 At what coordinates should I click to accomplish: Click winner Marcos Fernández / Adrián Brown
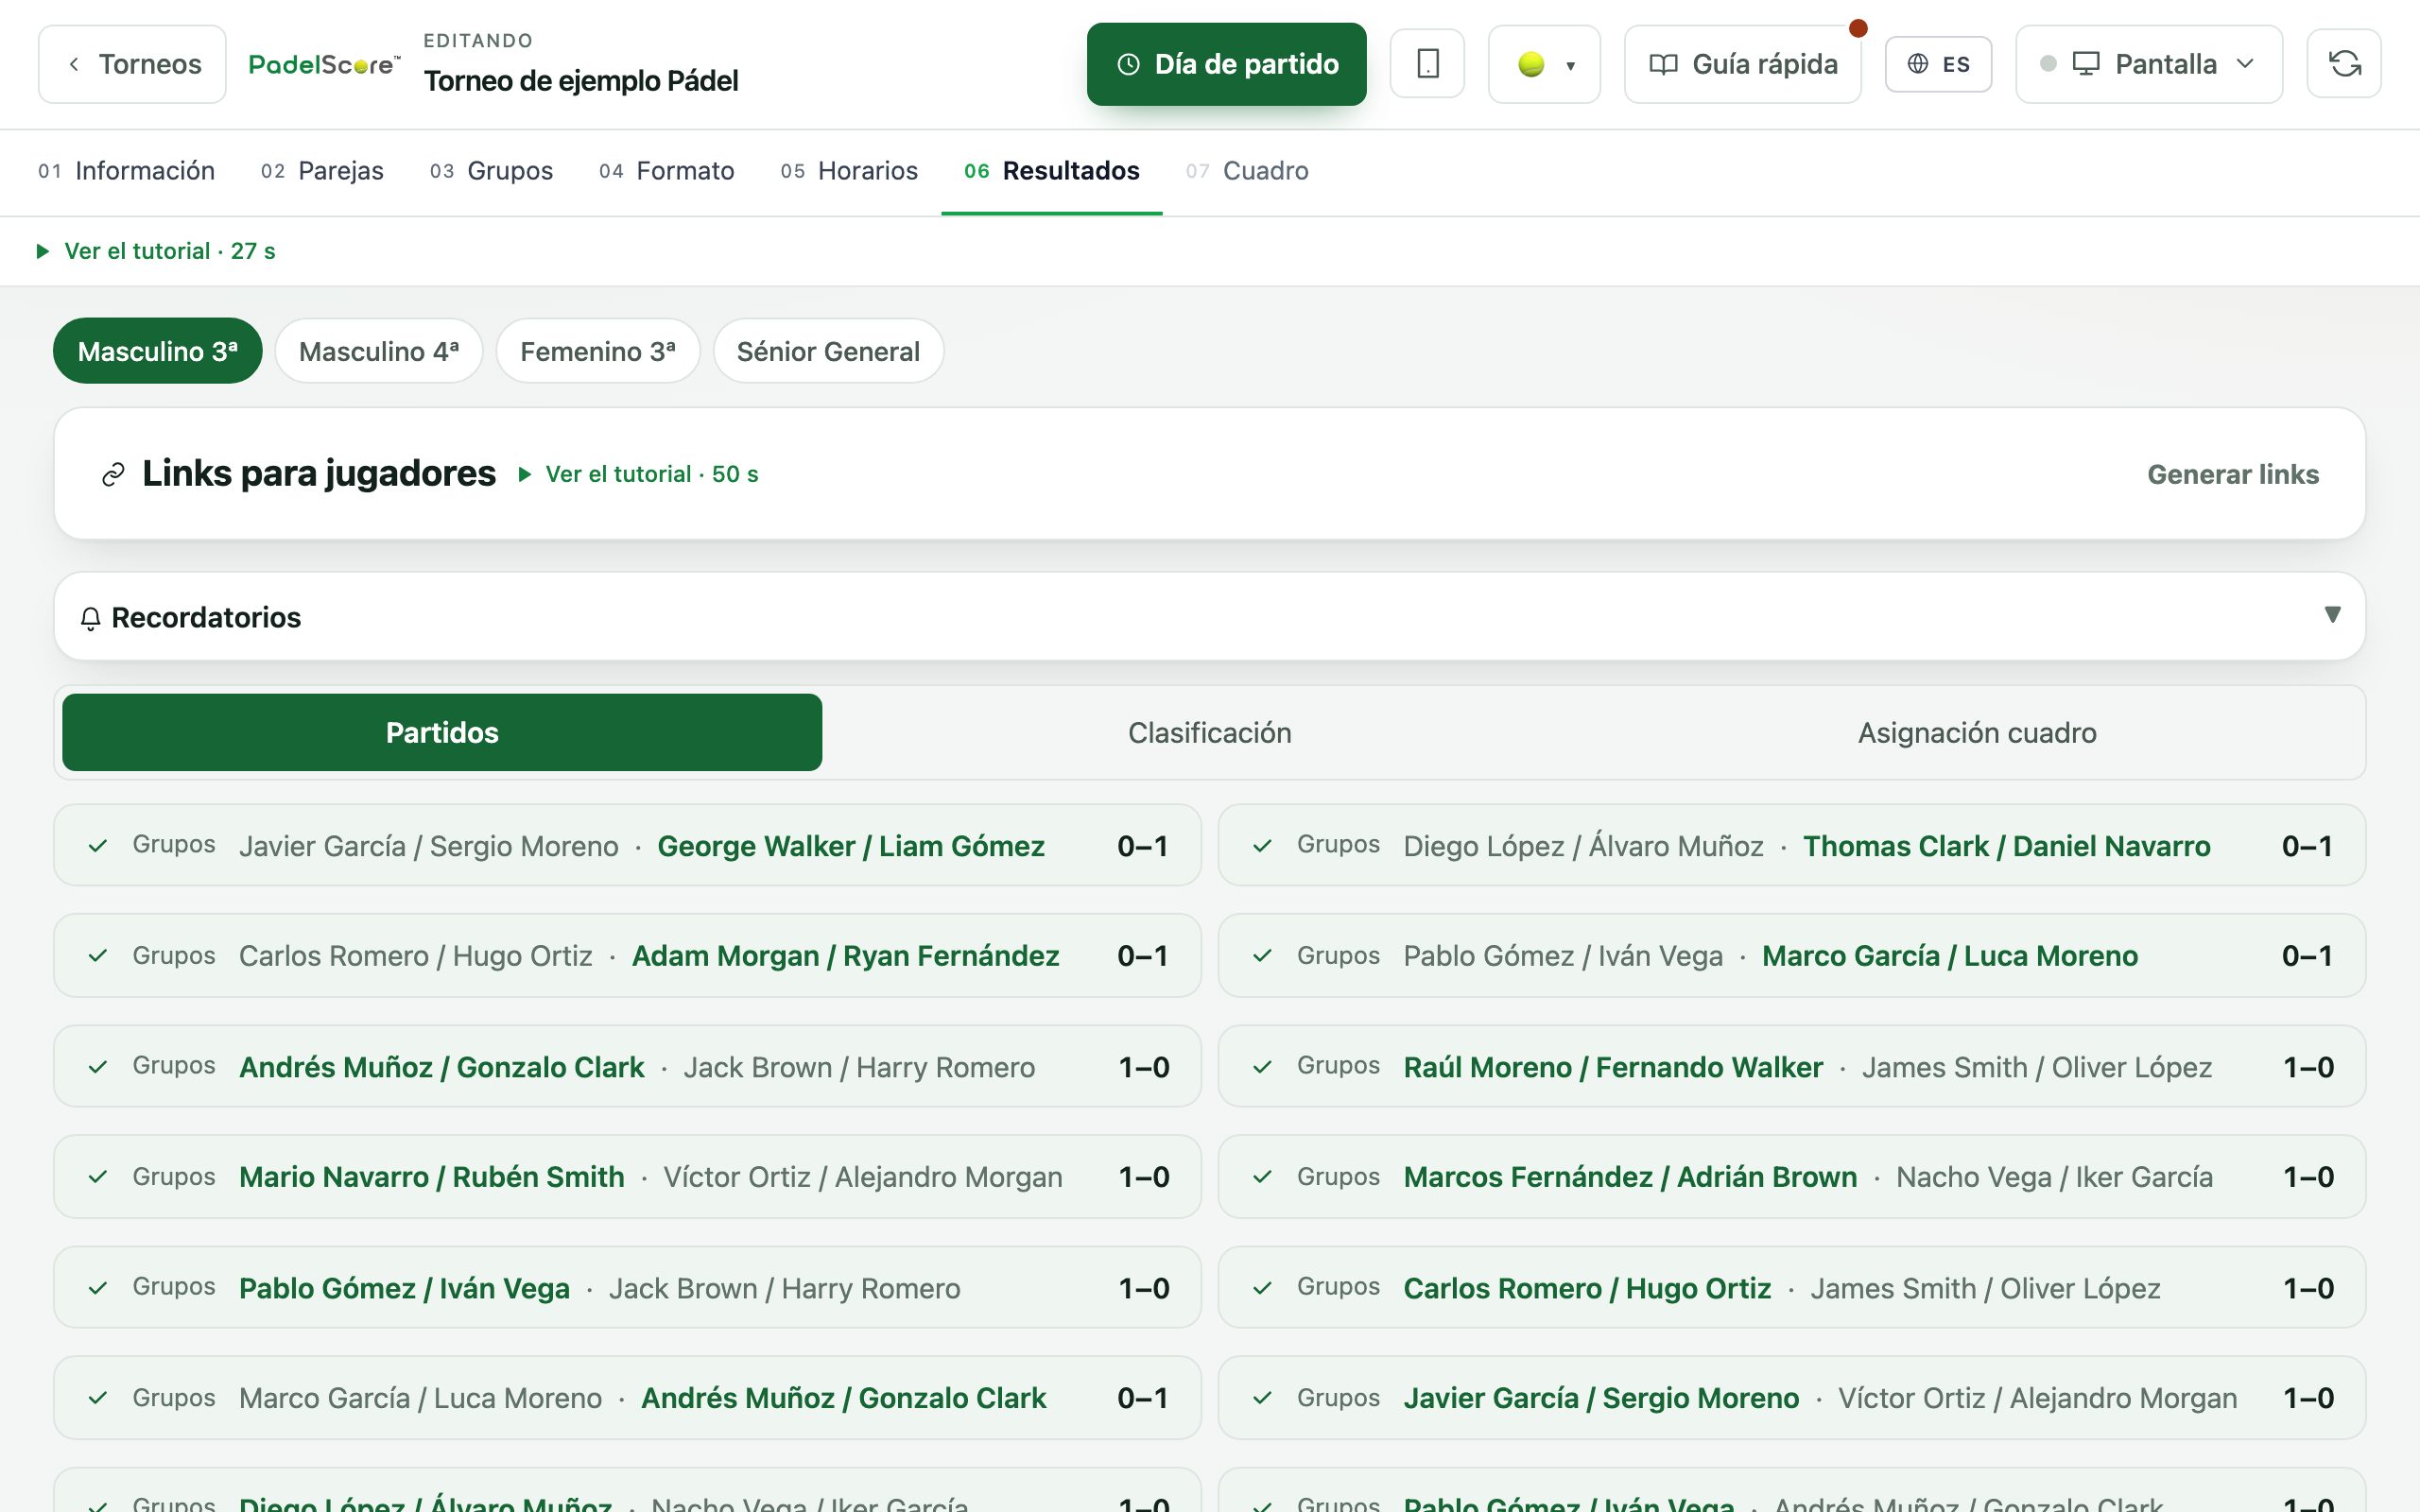pos(1630,1177)
